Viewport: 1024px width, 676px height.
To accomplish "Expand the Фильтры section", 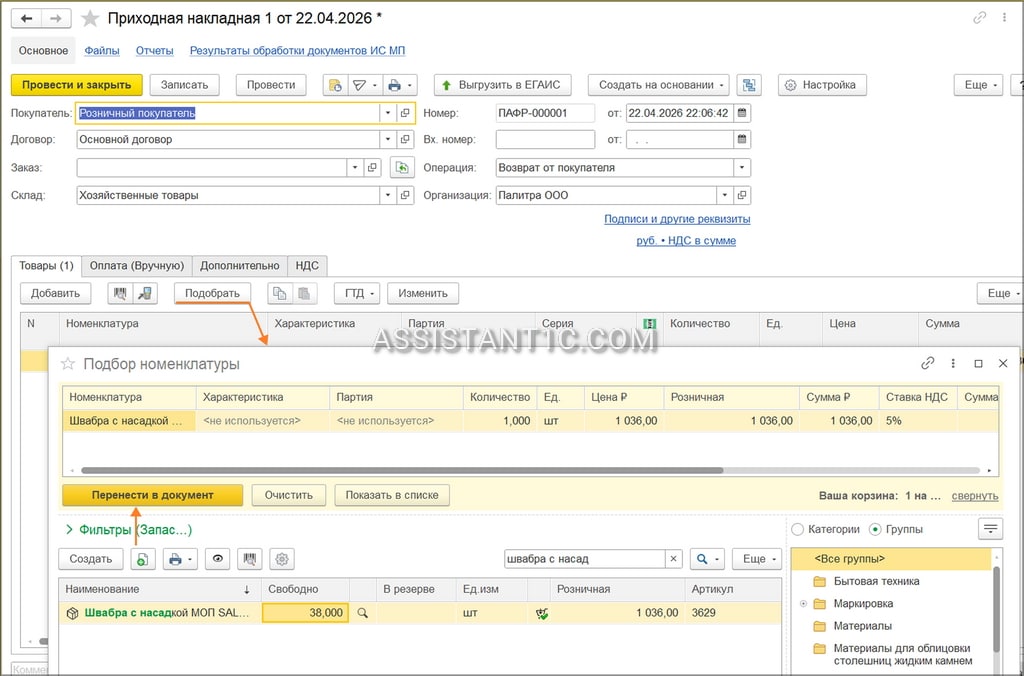I will [x=69, y=530].
